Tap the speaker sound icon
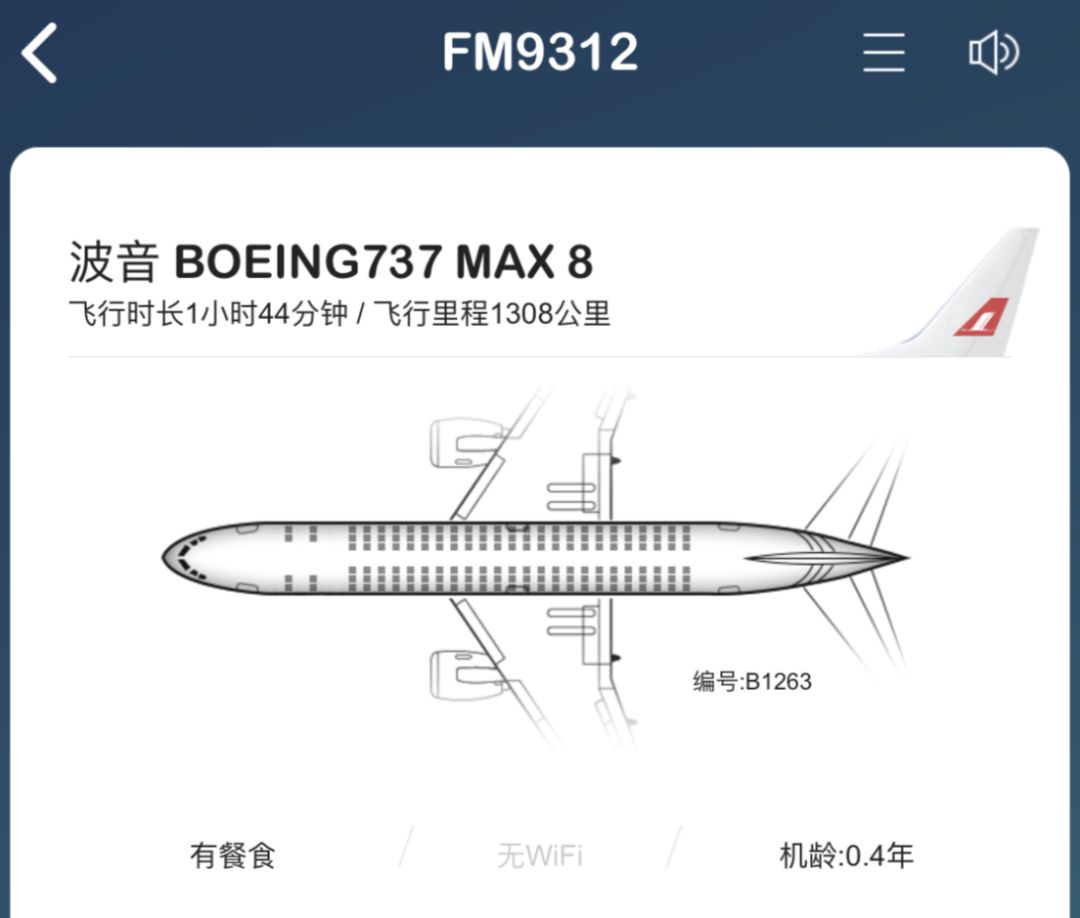The width and height of the screenshot is (1080, 918). [994, 52]
